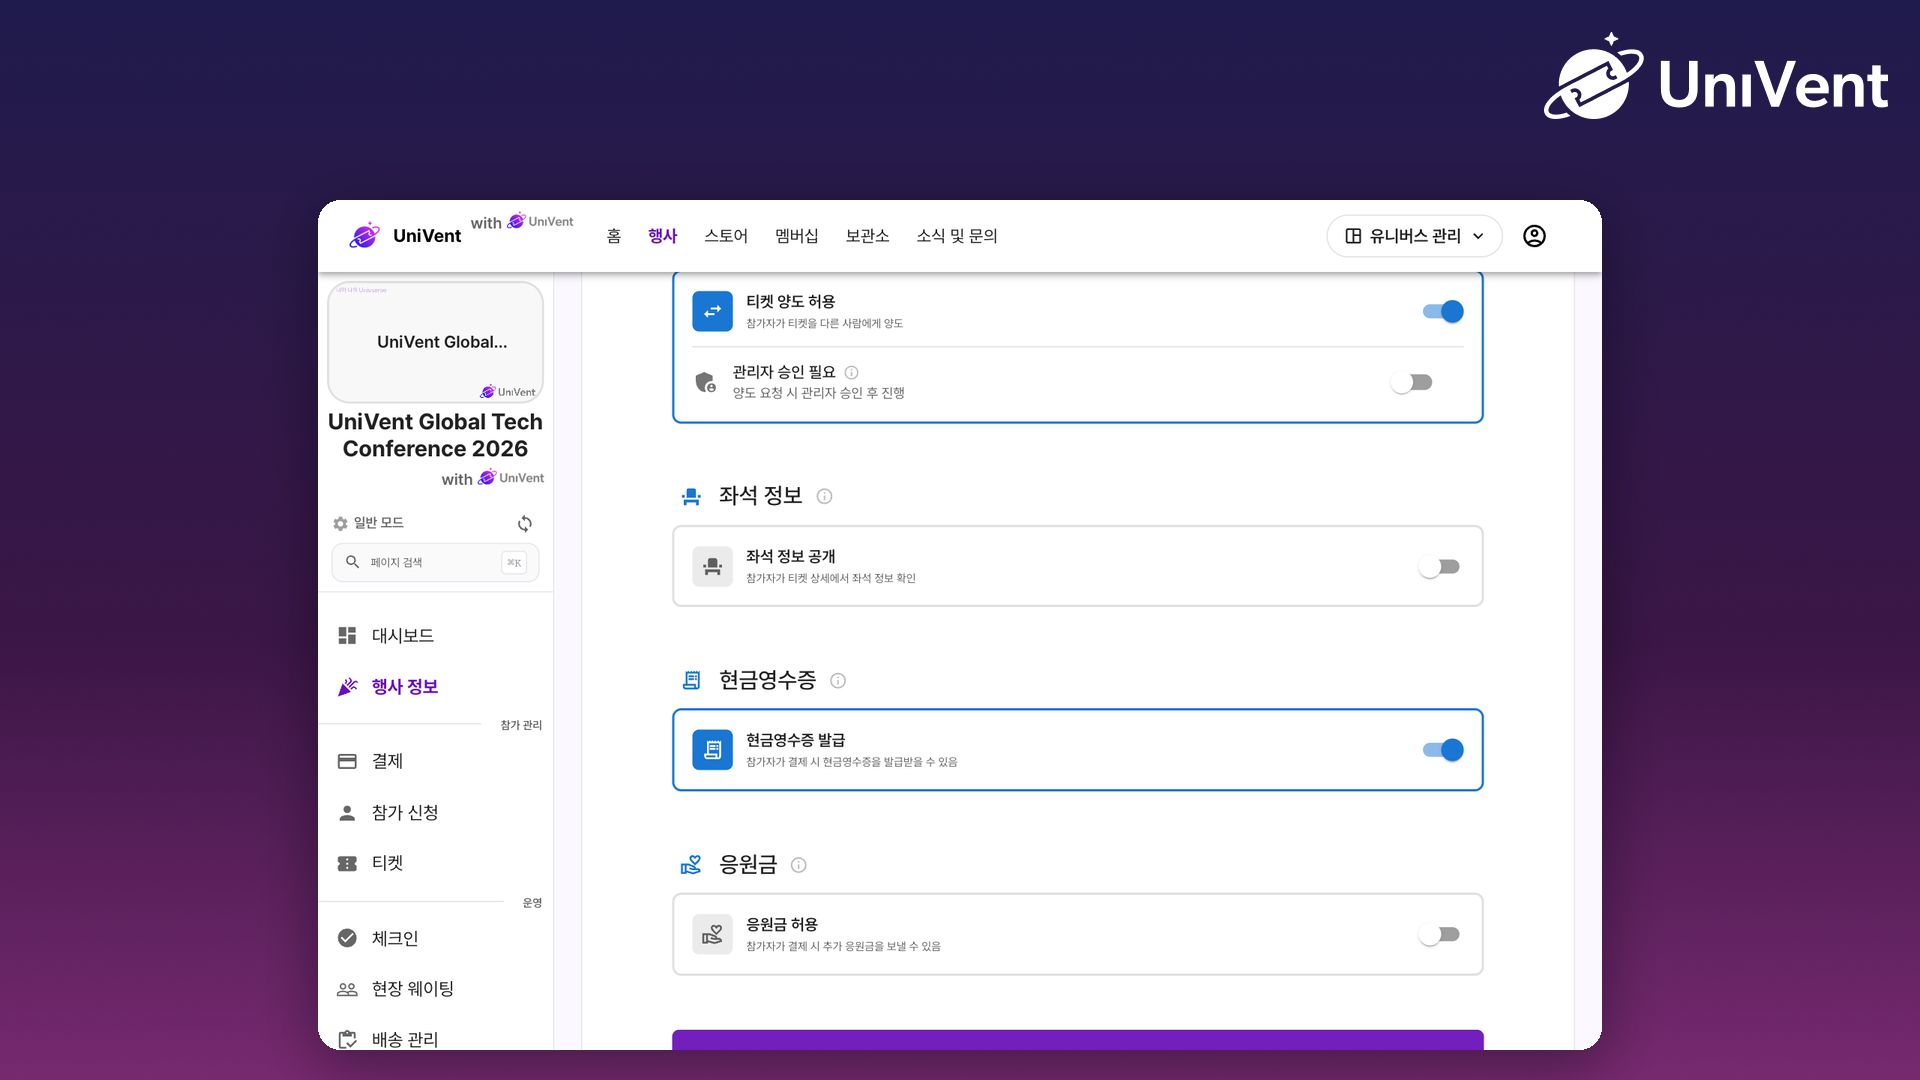Image resolution: width=1920 pixels, height=1080 pixels.
Task: Select the 행사 navigation tab
Action: pyautogui.click(x=662, y=236)
